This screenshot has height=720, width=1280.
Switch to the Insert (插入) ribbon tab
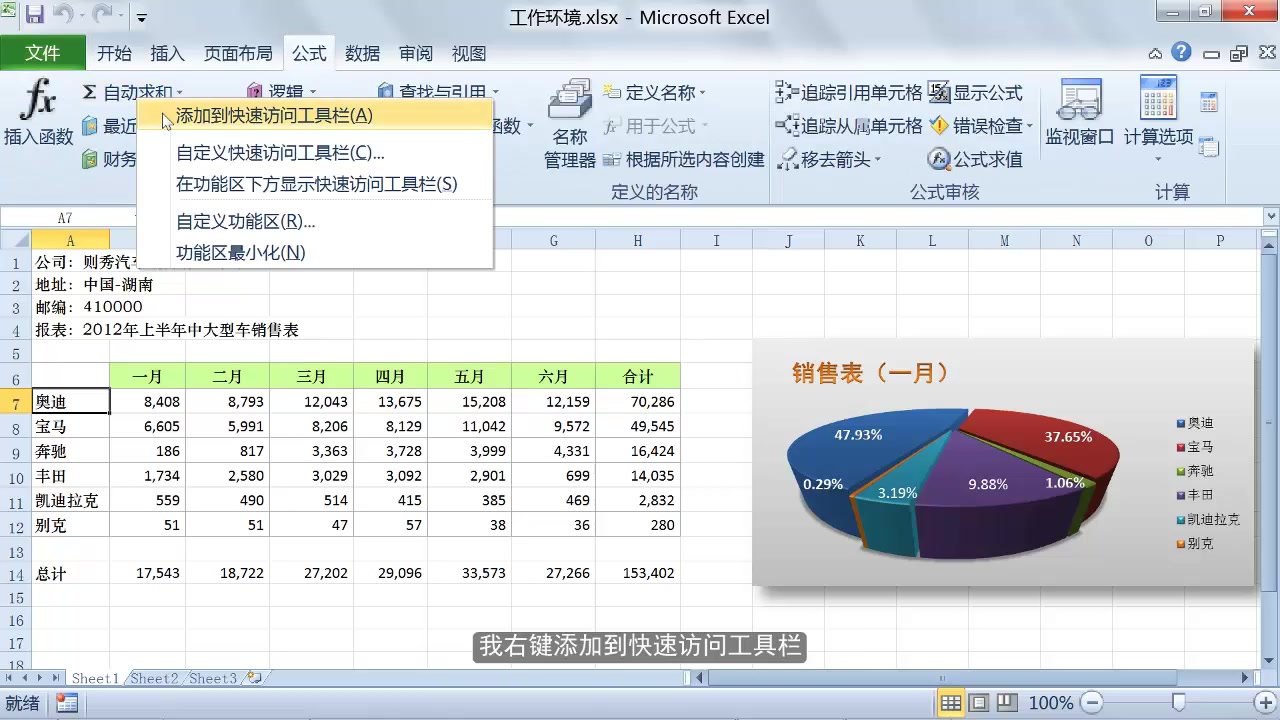(167, 54)
